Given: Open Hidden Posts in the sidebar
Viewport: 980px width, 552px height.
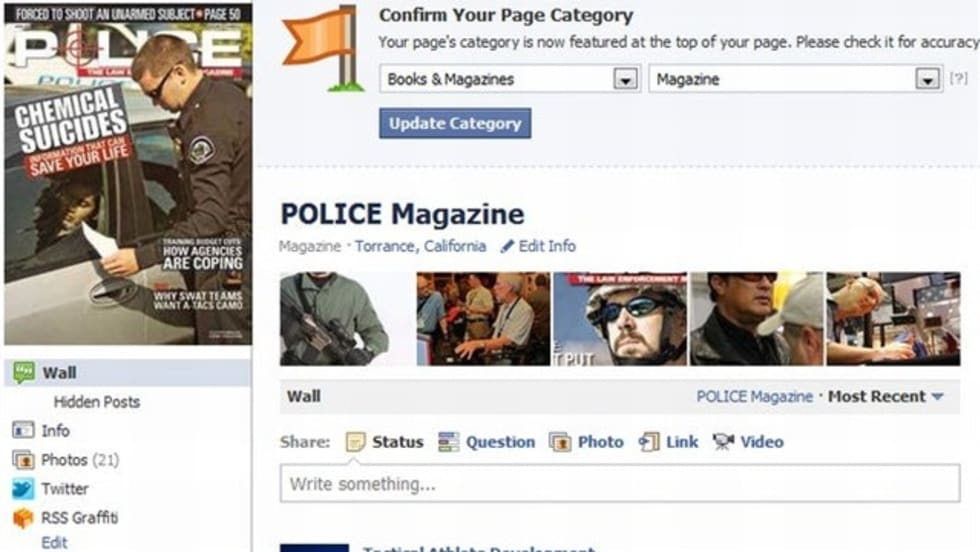Looking at the screenshot, I should (x=97, y=402).
